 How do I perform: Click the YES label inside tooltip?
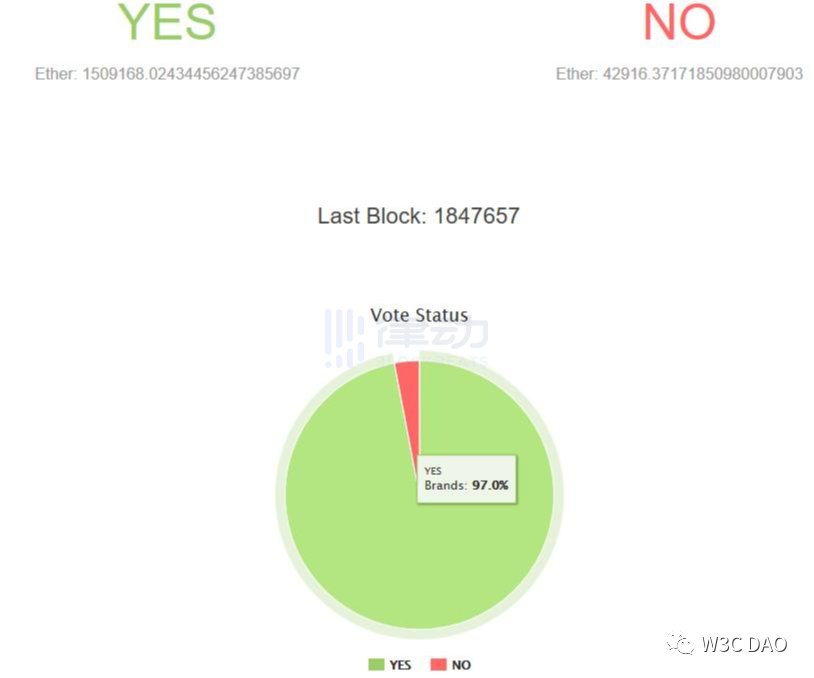(x=433, y=471)
